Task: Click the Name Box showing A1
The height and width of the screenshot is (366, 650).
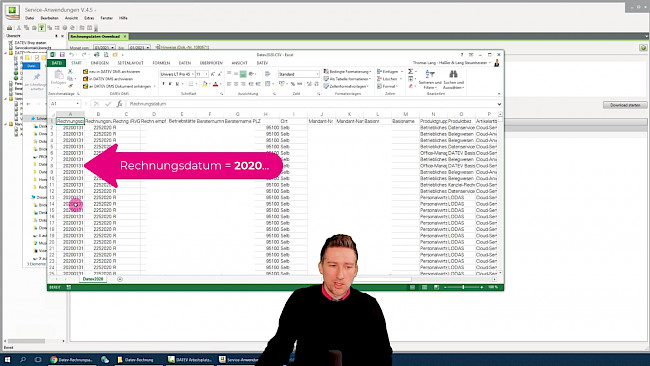Action: pos(65,104)
